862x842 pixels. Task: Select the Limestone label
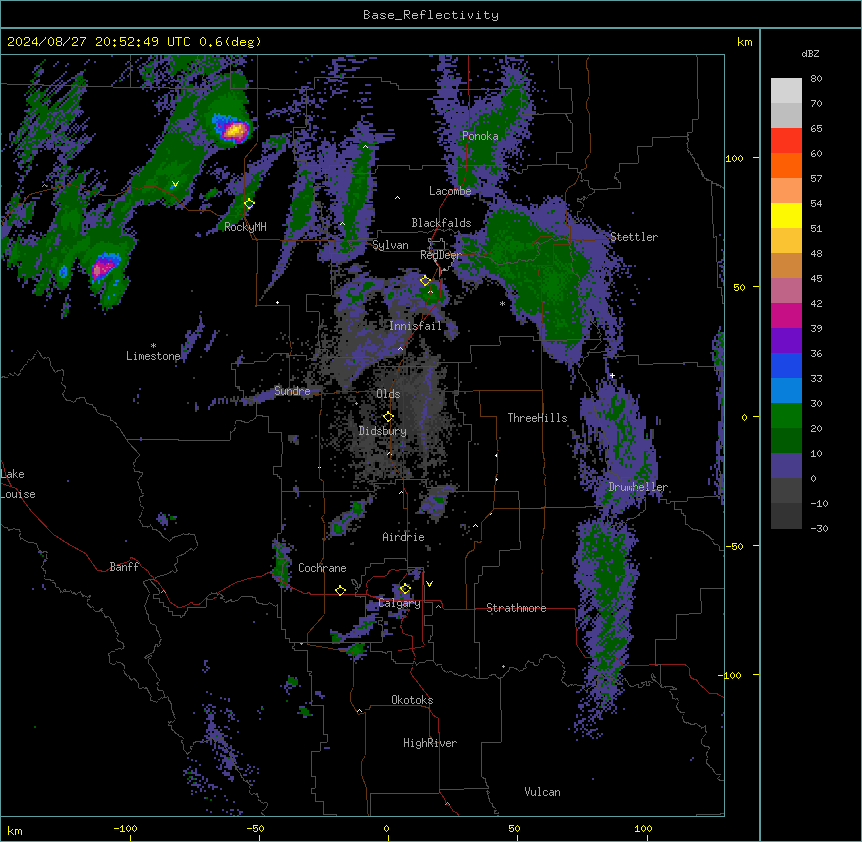[x=153, y=356]
